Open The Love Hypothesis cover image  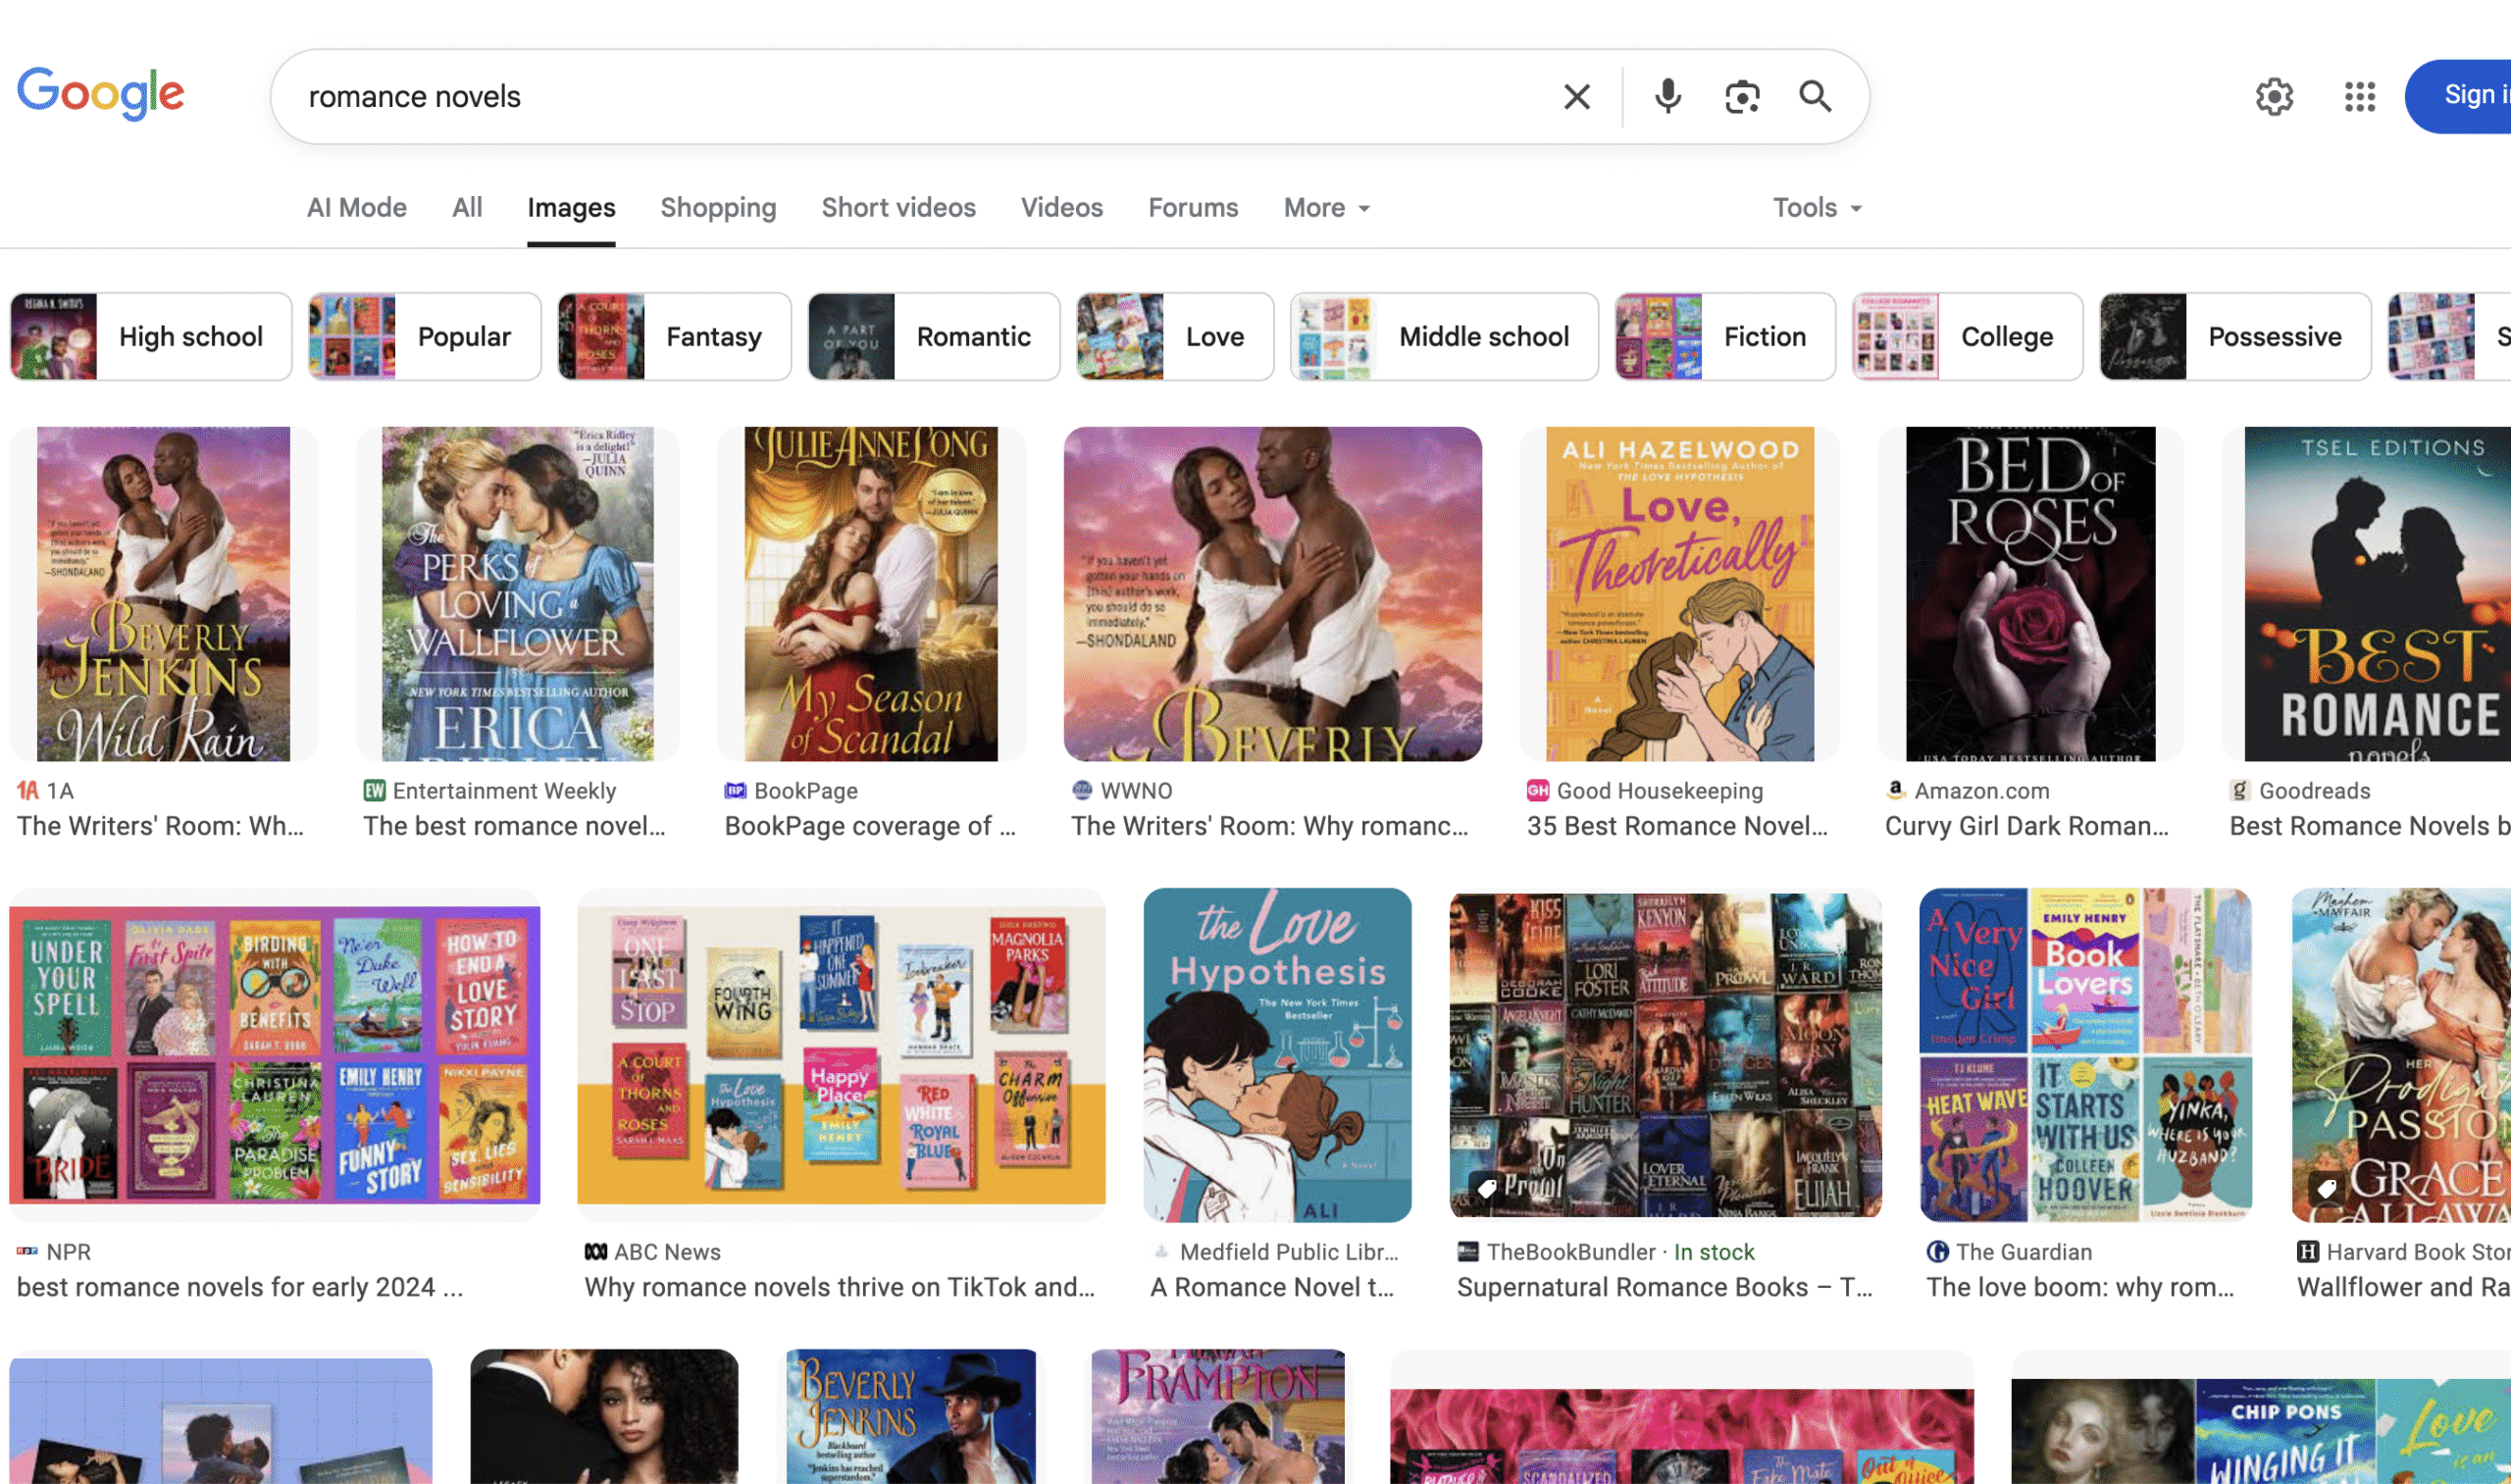point(1277,1055)
